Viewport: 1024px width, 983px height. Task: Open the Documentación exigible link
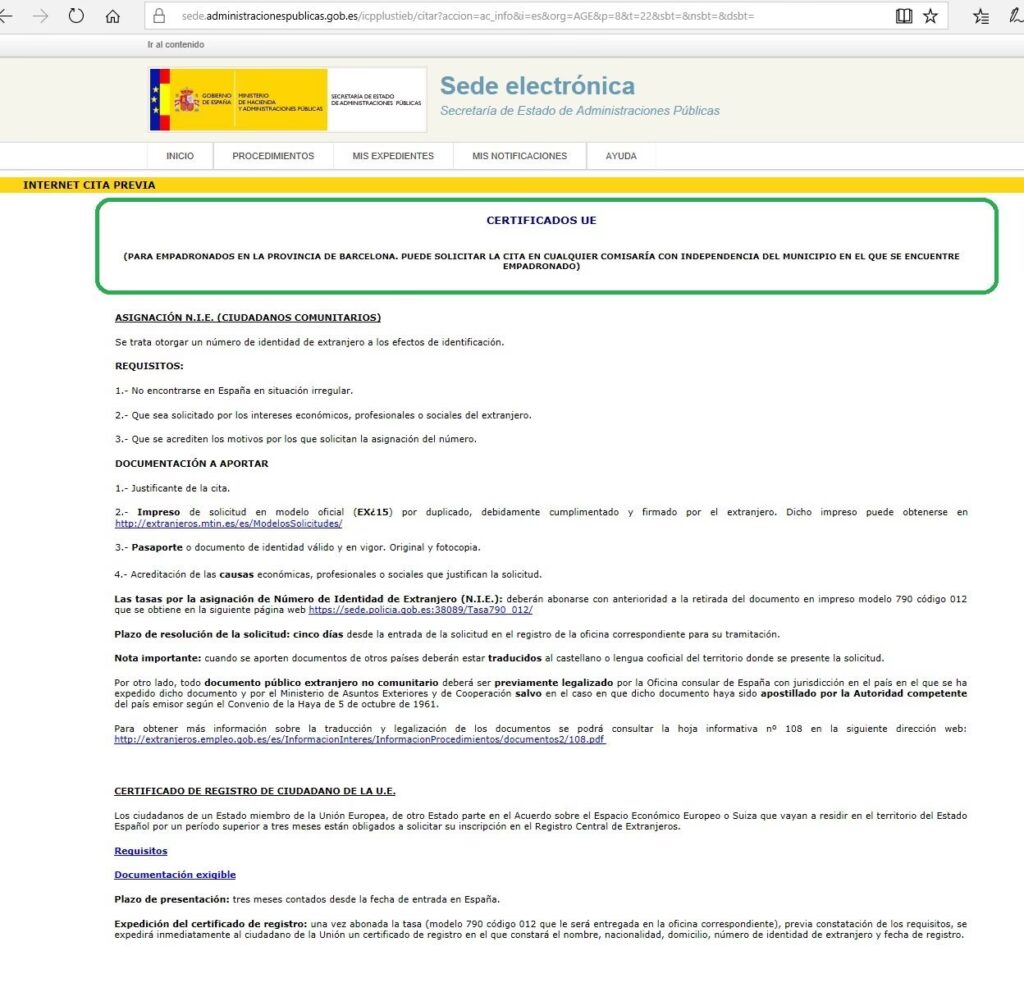[175, 875]
